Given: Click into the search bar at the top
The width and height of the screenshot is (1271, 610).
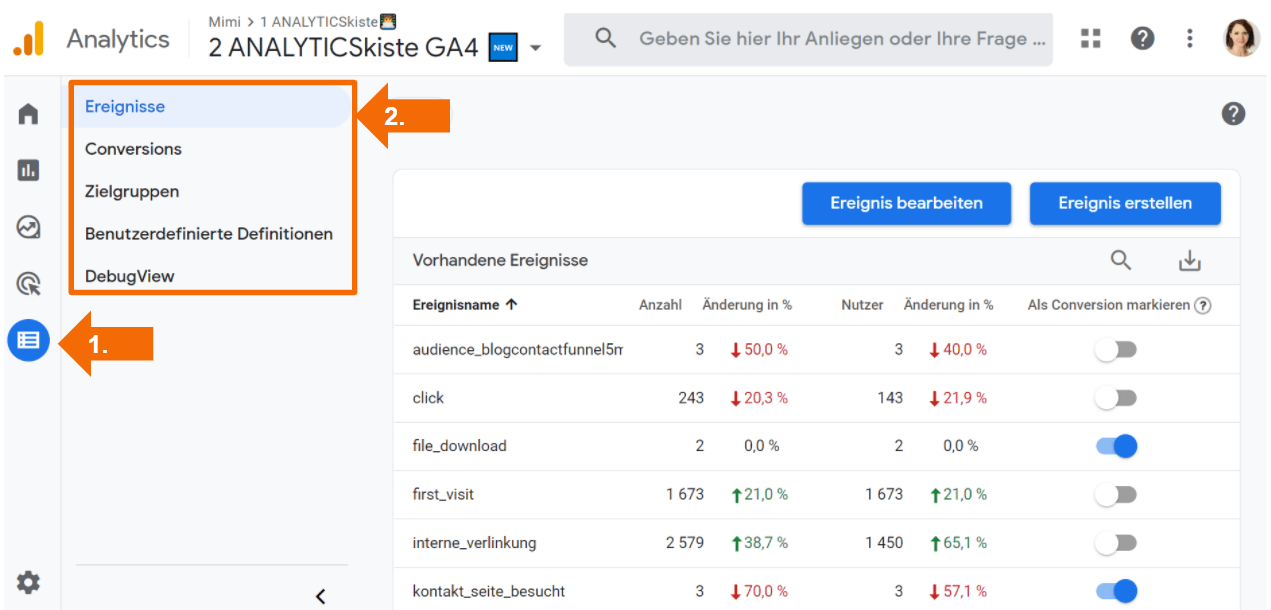Looking at the screenshot, I should pyautogui.click(x=808, y=39).
